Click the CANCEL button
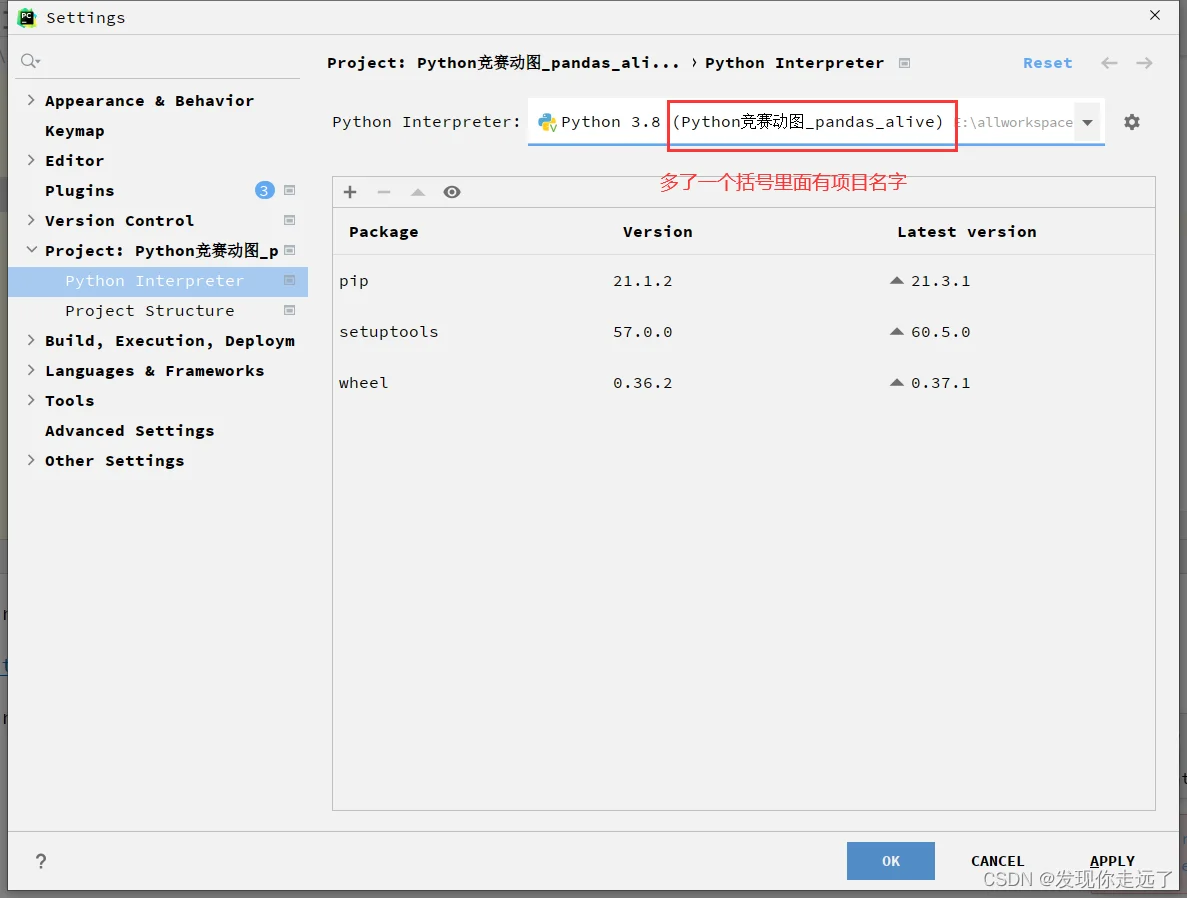Screen dimensions: 1187x898 [x=998, y=861]
